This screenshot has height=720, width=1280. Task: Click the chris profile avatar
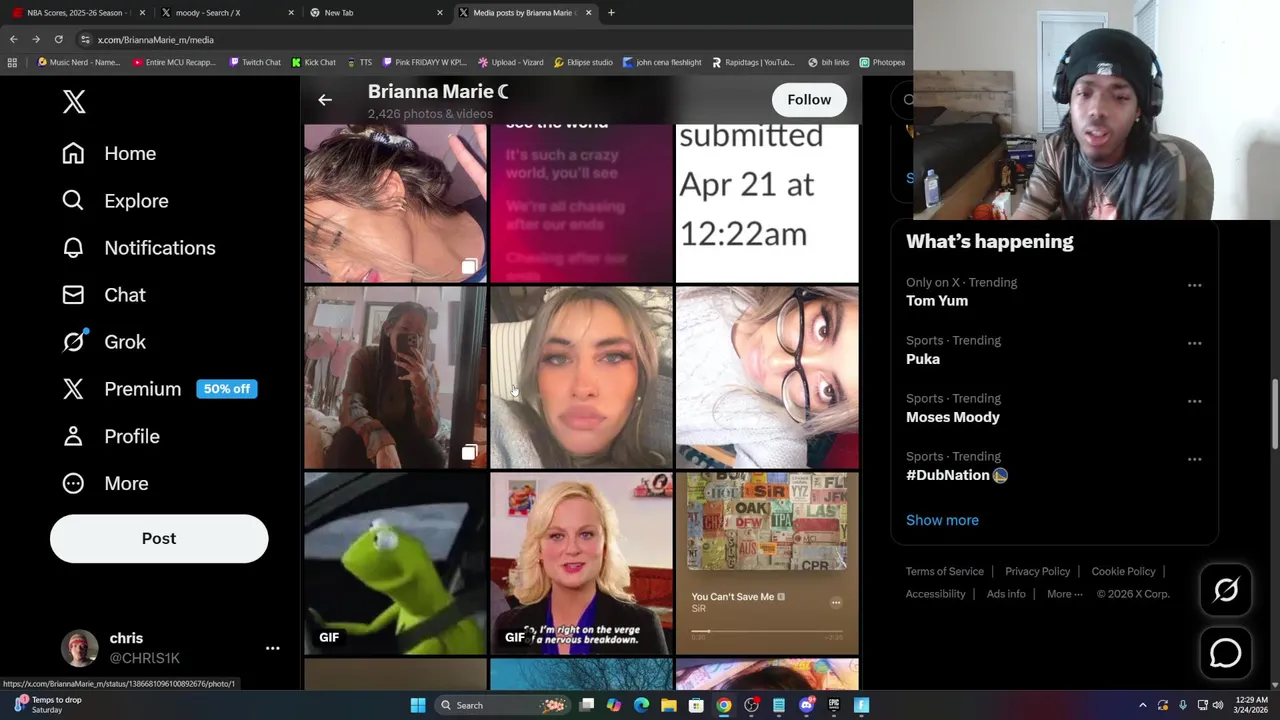pos(80,648)
